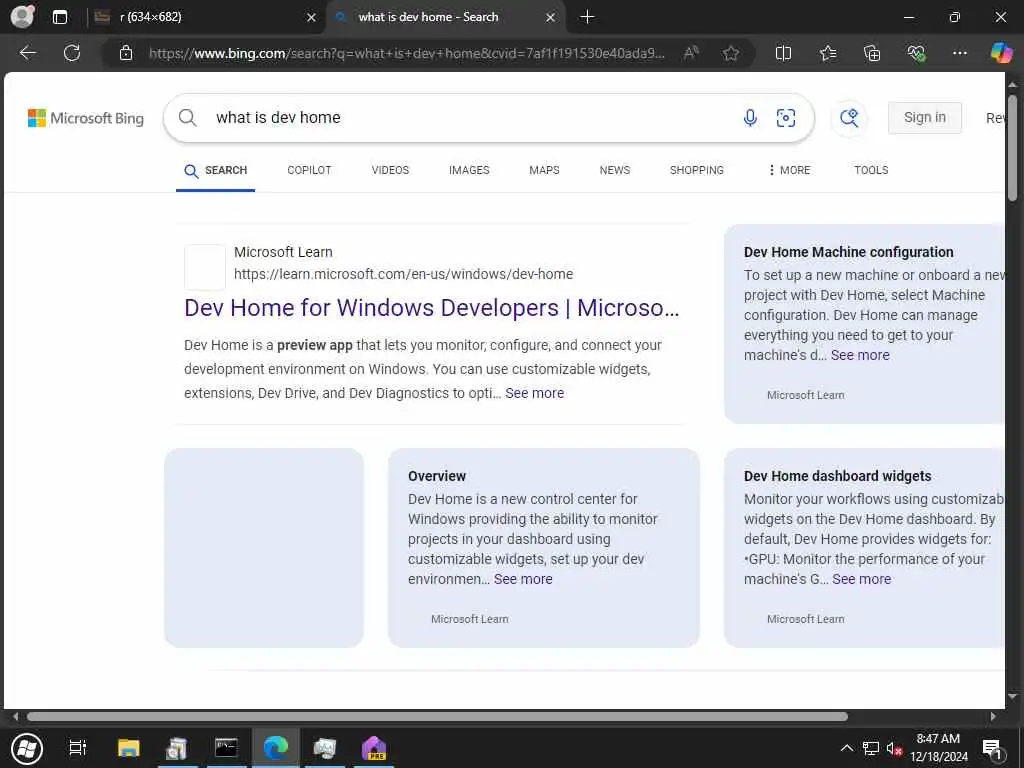Viewport: 1024px width, 768px height.
Task: Open the tab actions menu icon
Action: [60, 17]
